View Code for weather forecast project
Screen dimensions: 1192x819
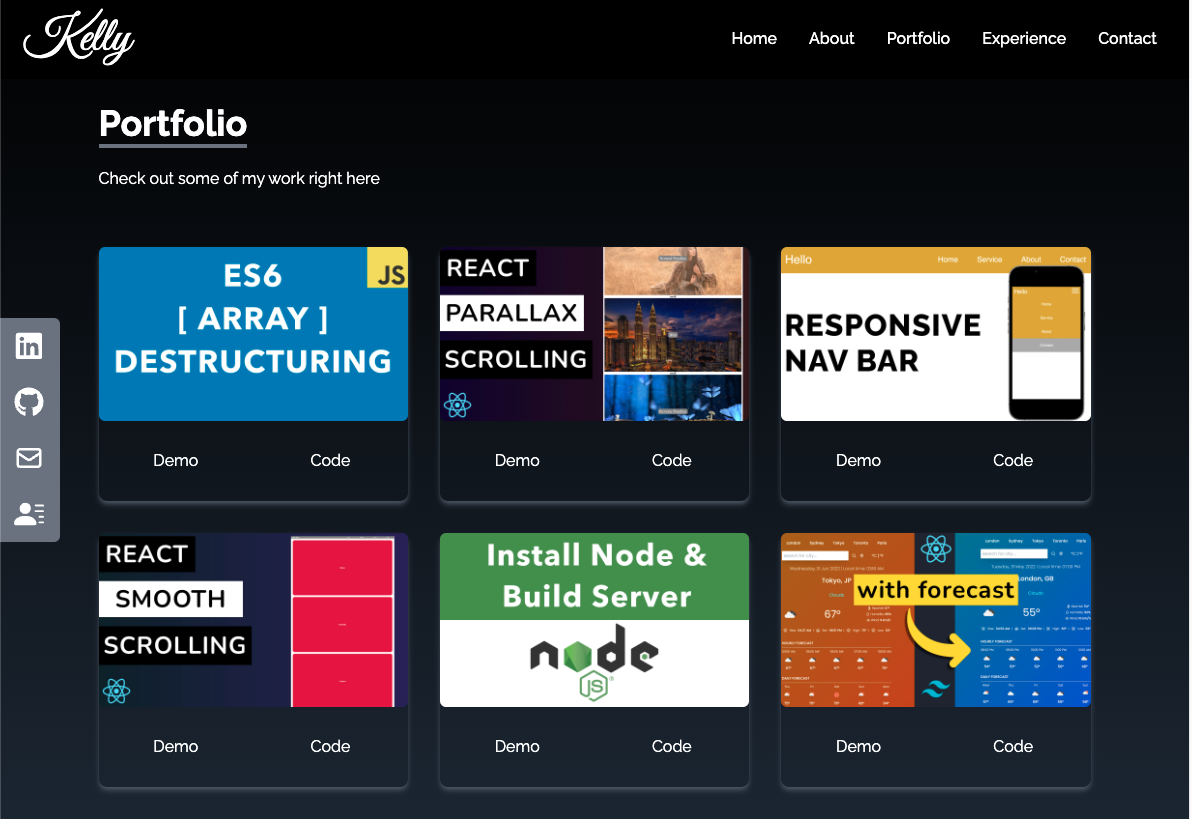coord(1013,746)
